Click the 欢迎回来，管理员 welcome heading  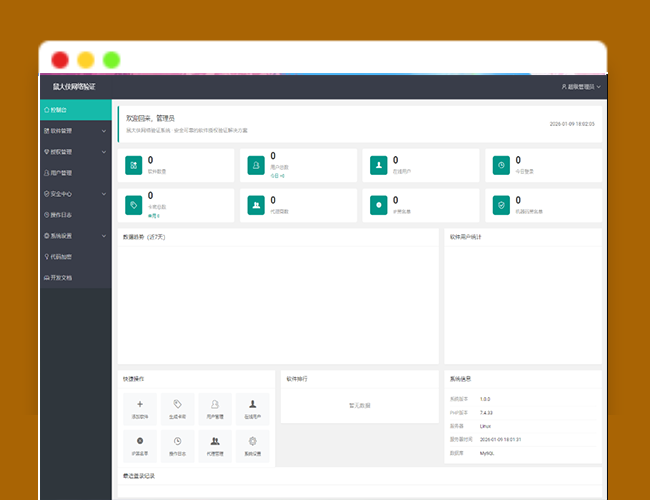tap(150, 118)
